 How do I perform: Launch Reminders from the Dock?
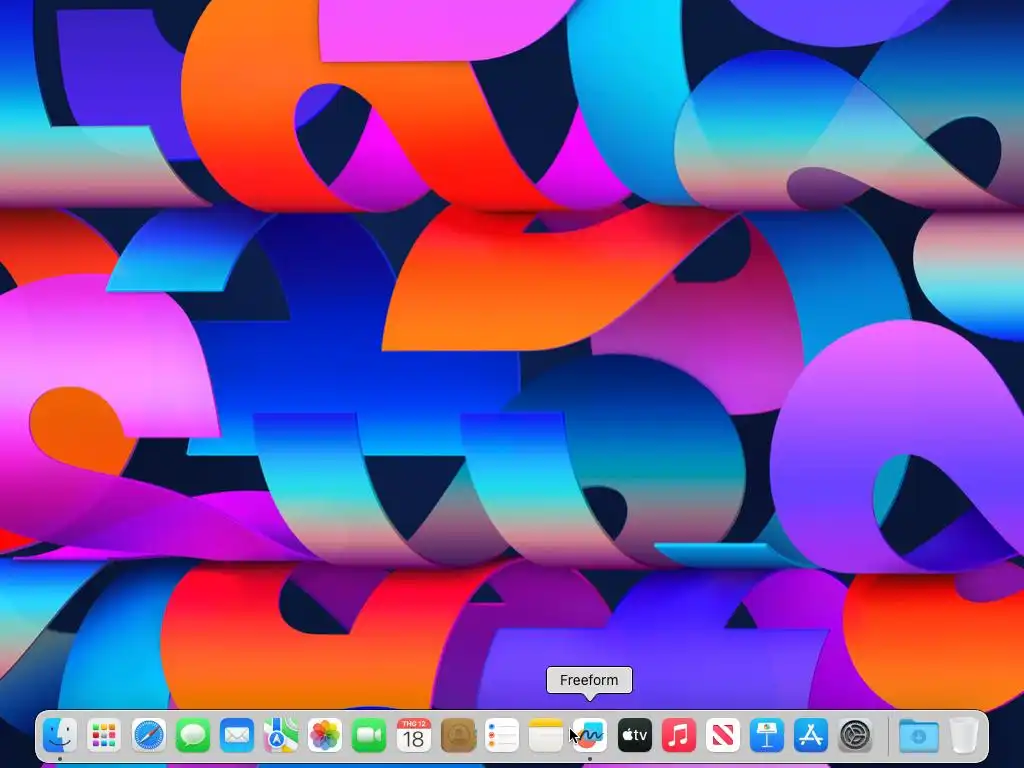coord(502,735)
